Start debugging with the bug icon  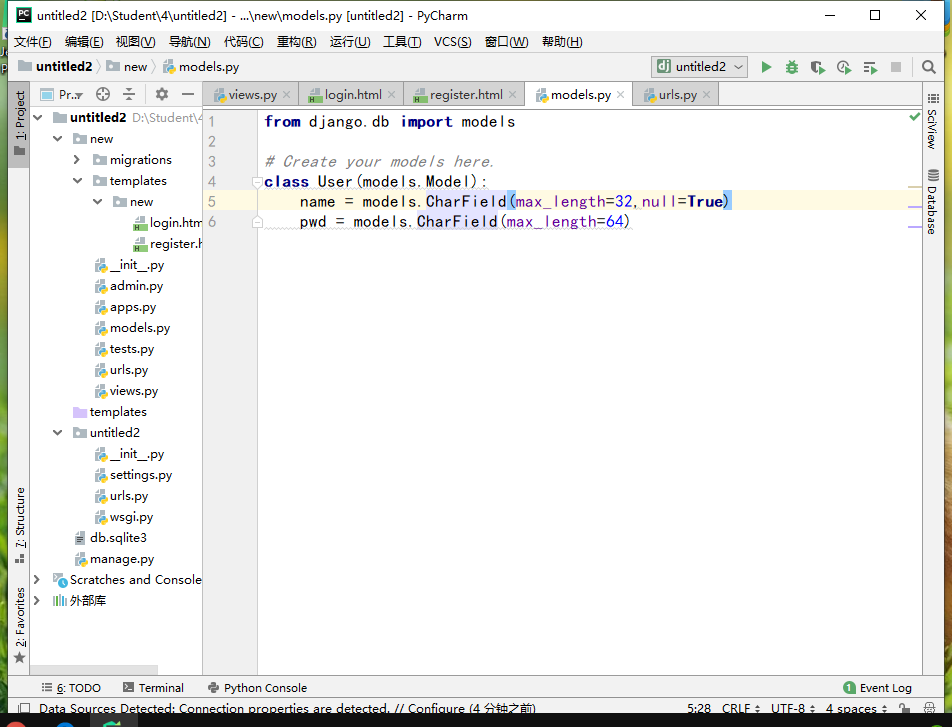click(792, 67)
